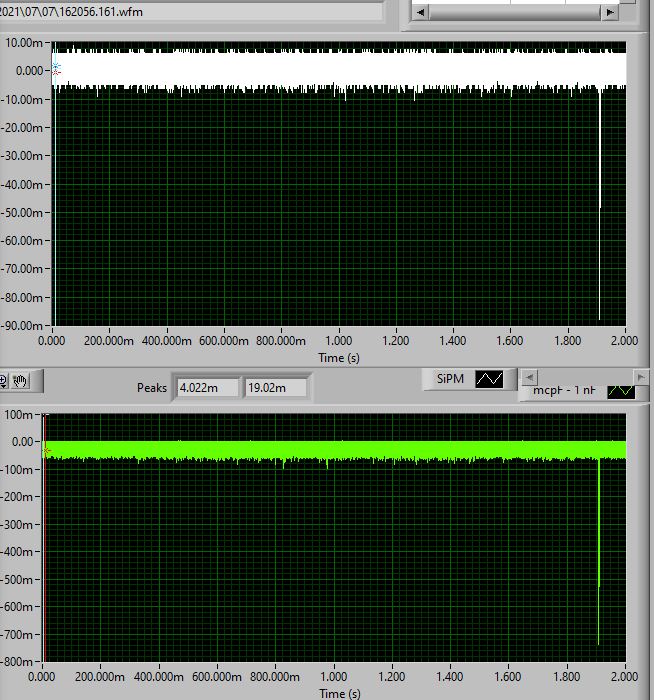
Task: Click the 2.000 label on lower graph X-axis
Action: click(x=625, y=676)
